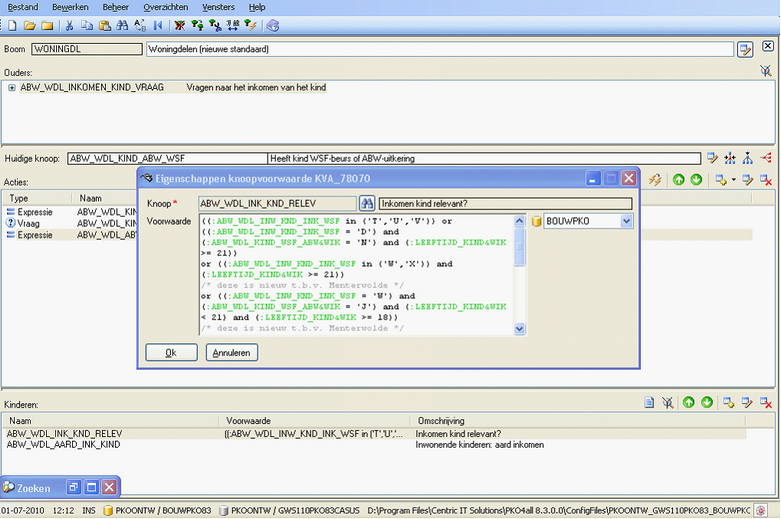
Task: Click the filter search icon in Kinderen toolbar
Action: tap(667, 402)
